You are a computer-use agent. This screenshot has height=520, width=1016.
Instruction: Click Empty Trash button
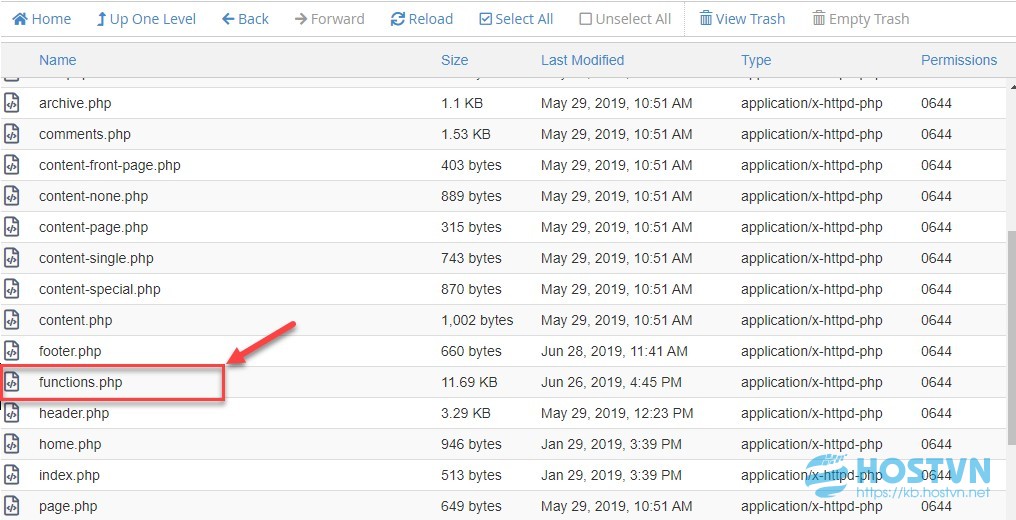(x=860, y=19)
